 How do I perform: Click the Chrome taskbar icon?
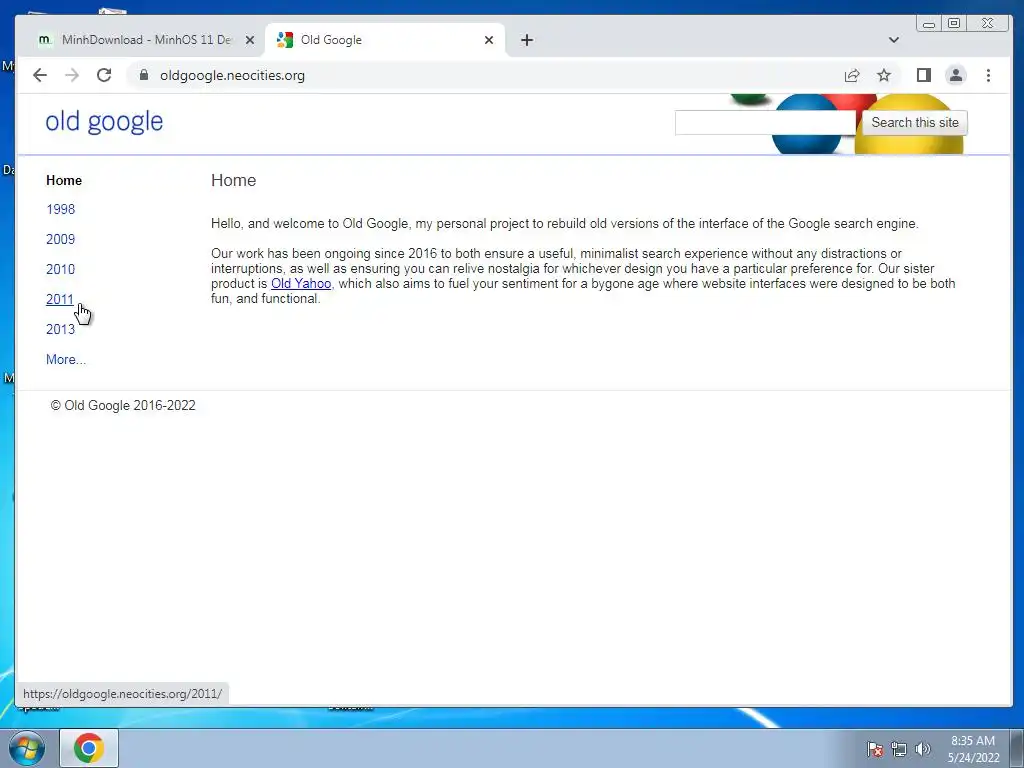point(89,748)
